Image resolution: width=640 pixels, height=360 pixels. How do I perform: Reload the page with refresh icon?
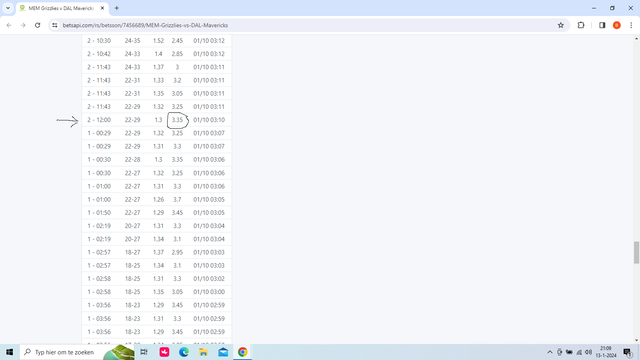38,25
